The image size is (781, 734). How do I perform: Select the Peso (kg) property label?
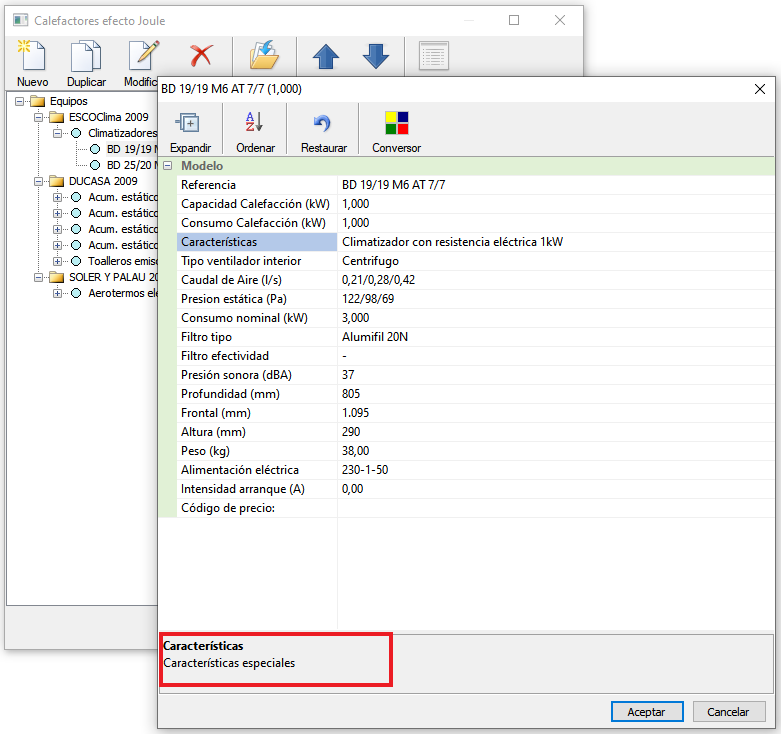[x=257, y=451]
